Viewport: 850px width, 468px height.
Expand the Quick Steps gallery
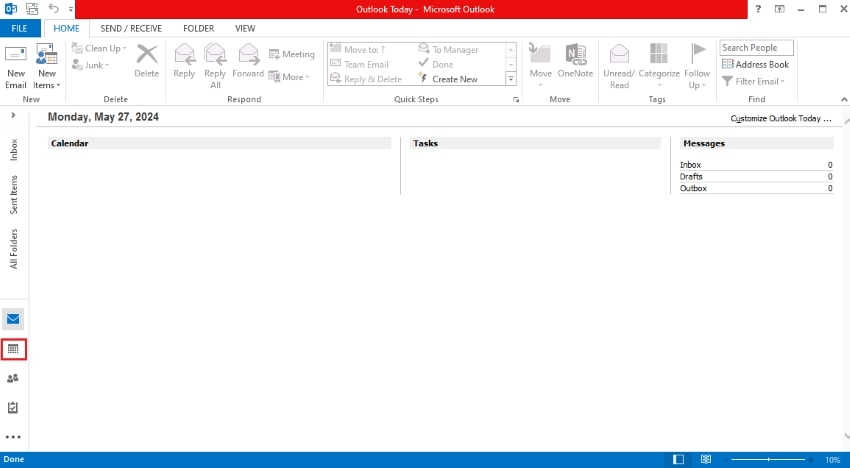(x=511, y=79)
